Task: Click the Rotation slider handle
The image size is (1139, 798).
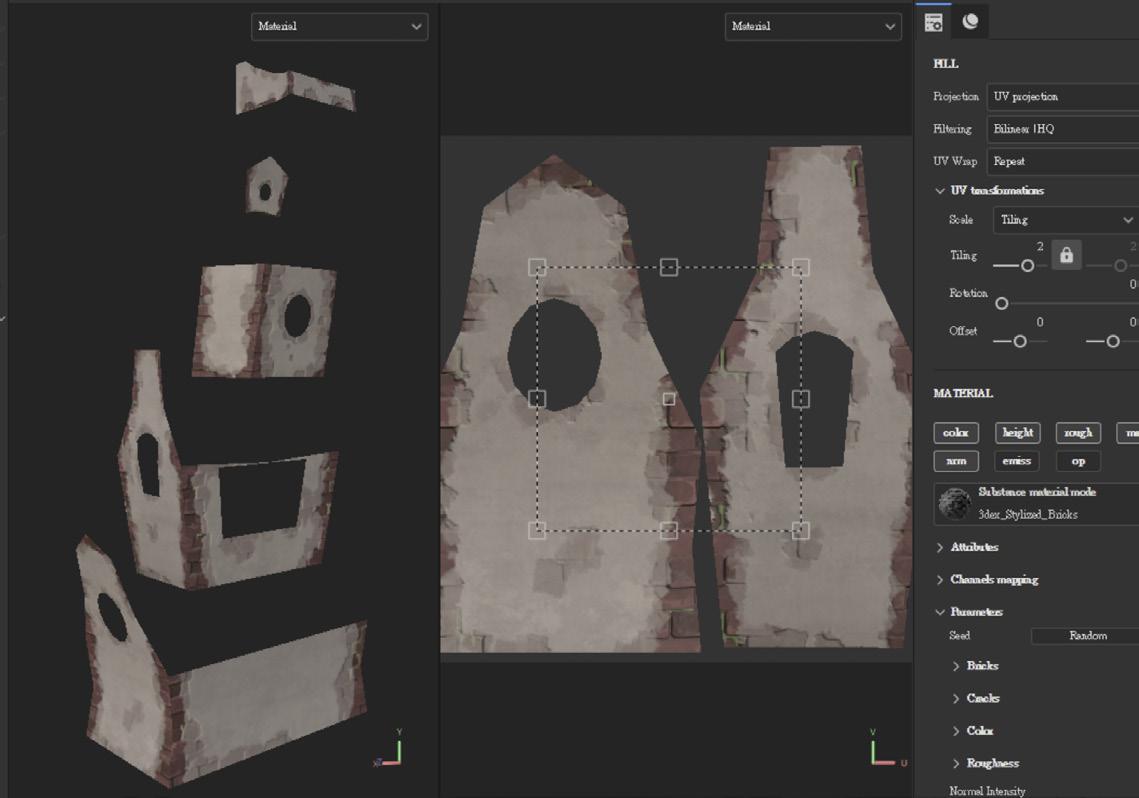Action: (x=1002, y=303)
